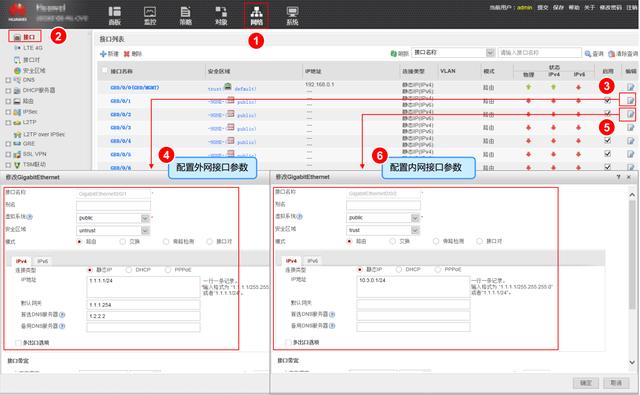Click edit icon for GE0/0/5 row
640x395 pixels.
[x=631, y=154]
